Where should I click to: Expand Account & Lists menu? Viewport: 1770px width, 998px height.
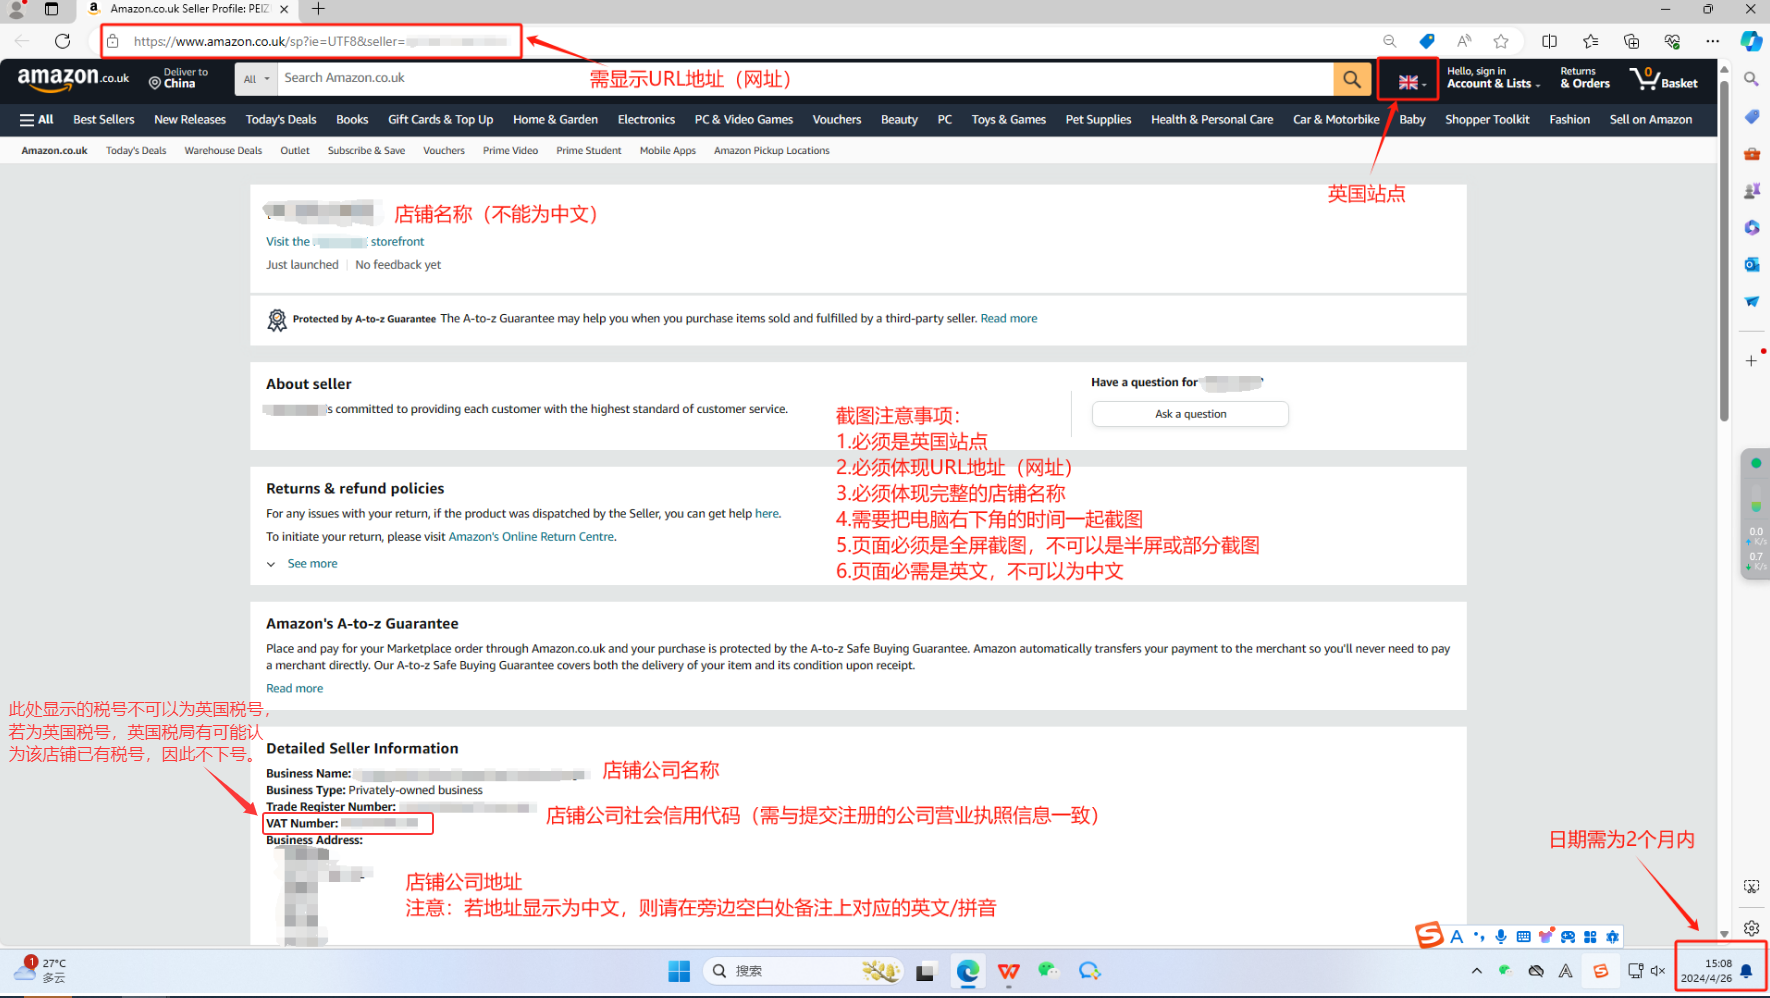[1492, 79]
